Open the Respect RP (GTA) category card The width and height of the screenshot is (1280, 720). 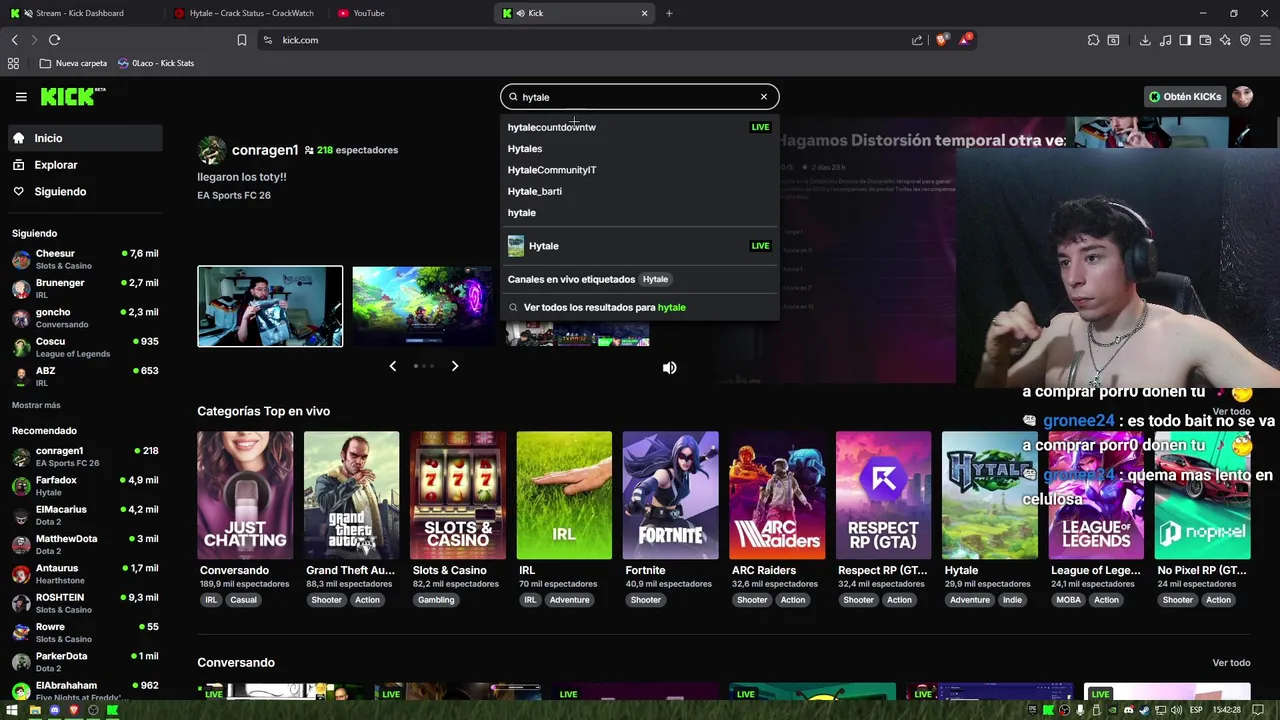pyautogui.click(x=883, y=495)
